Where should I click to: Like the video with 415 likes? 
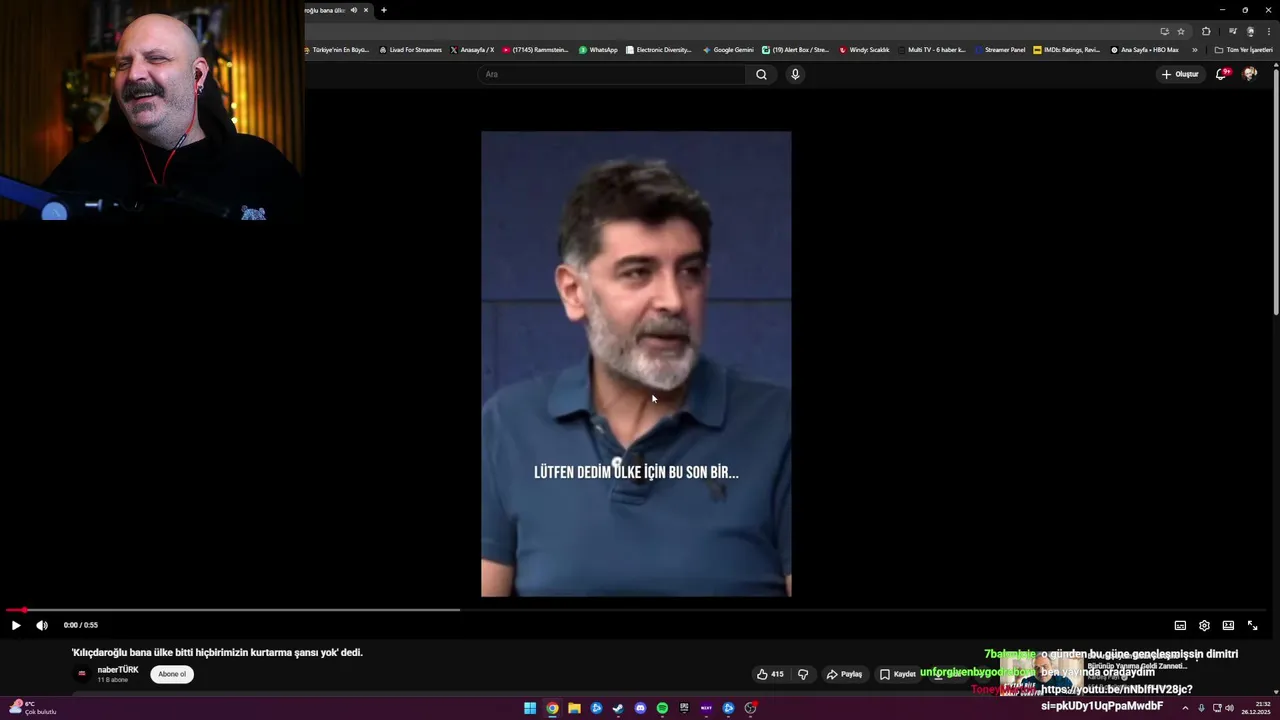click(x=770, y=674)
